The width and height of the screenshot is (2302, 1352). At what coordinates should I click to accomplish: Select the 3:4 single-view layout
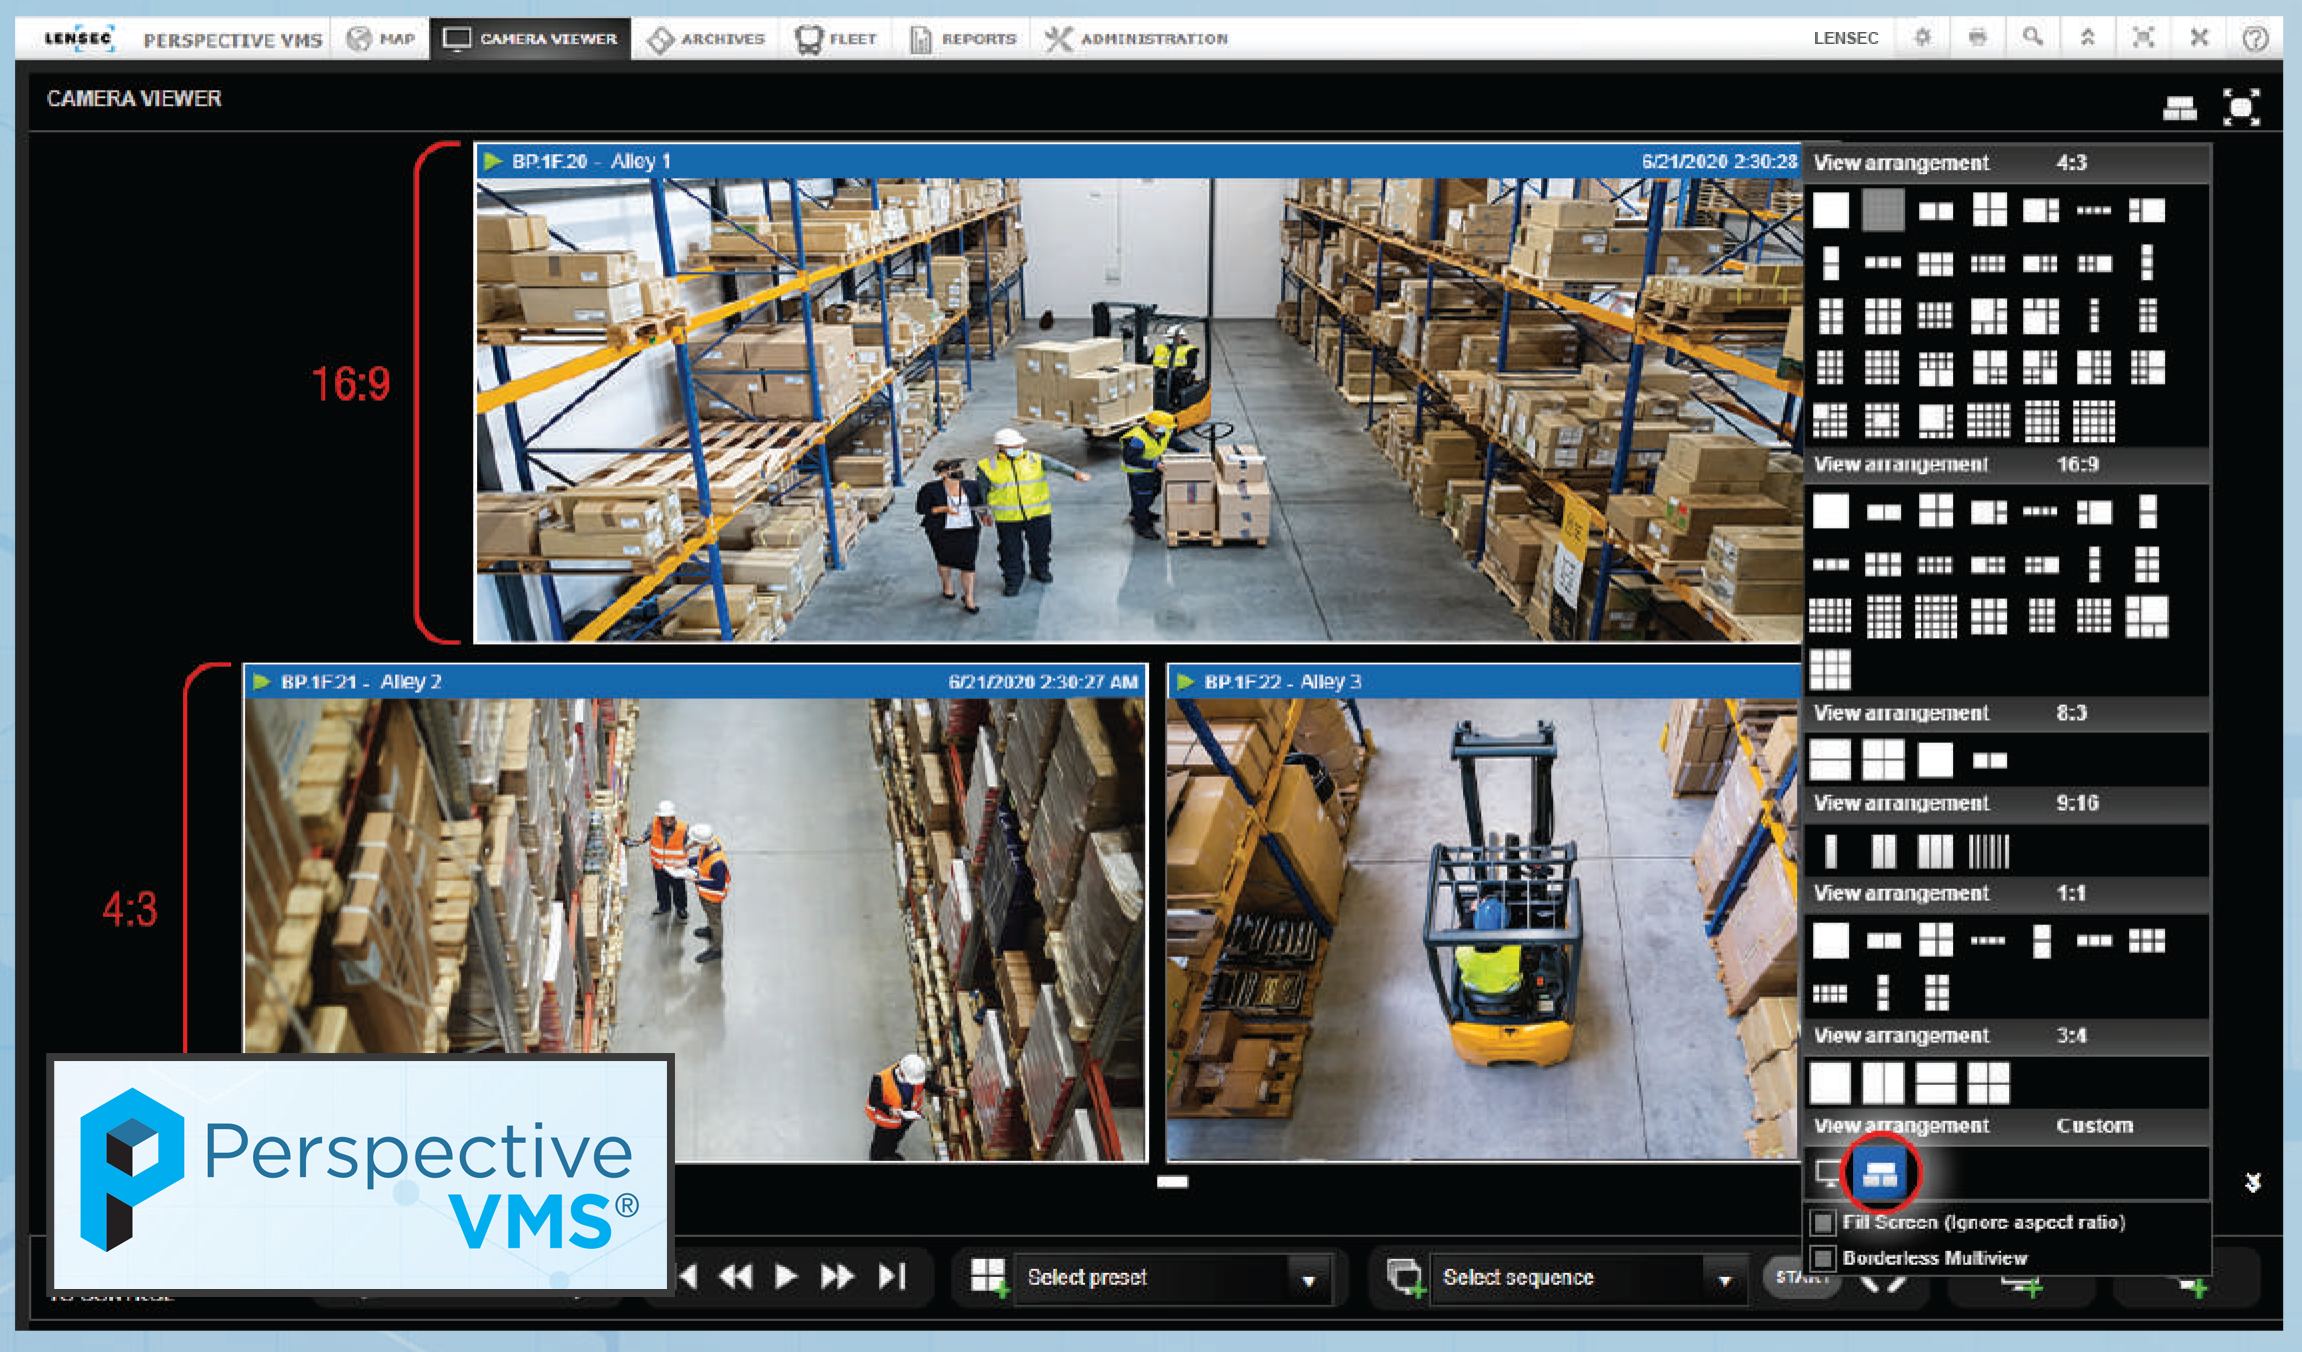(x=1830, y=1083)
